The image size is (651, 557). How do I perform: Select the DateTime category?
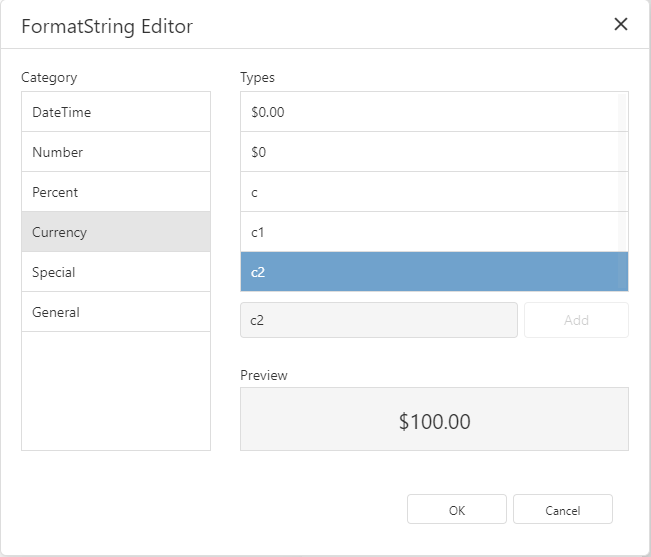115,112
